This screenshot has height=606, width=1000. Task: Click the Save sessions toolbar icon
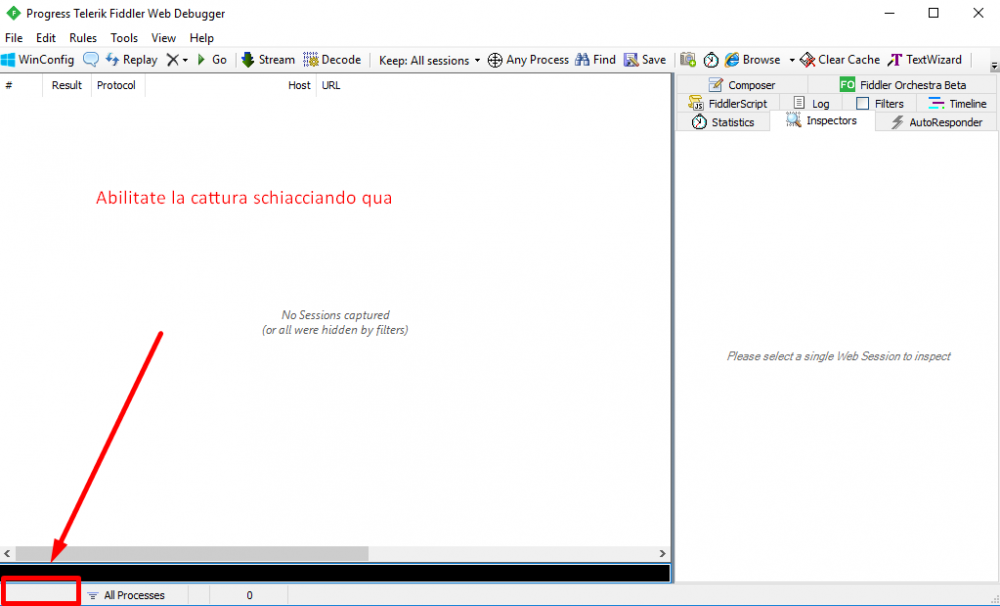(645, 60)
